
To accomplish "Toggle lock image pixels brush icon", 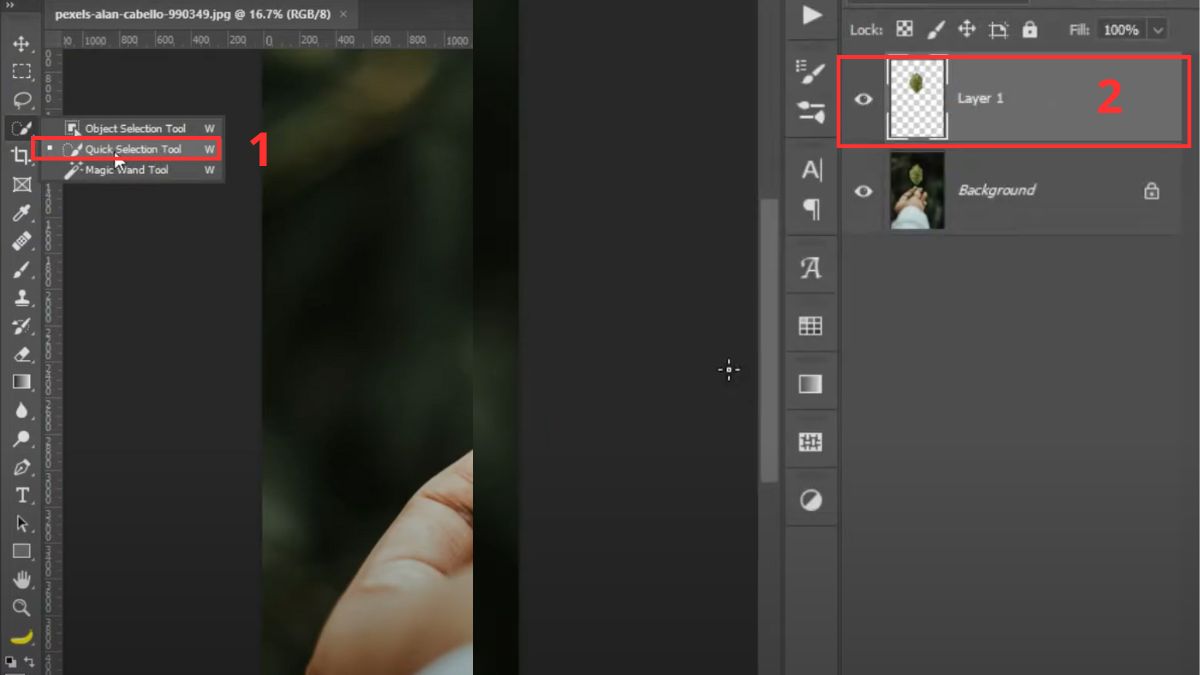I will [936, 29].
